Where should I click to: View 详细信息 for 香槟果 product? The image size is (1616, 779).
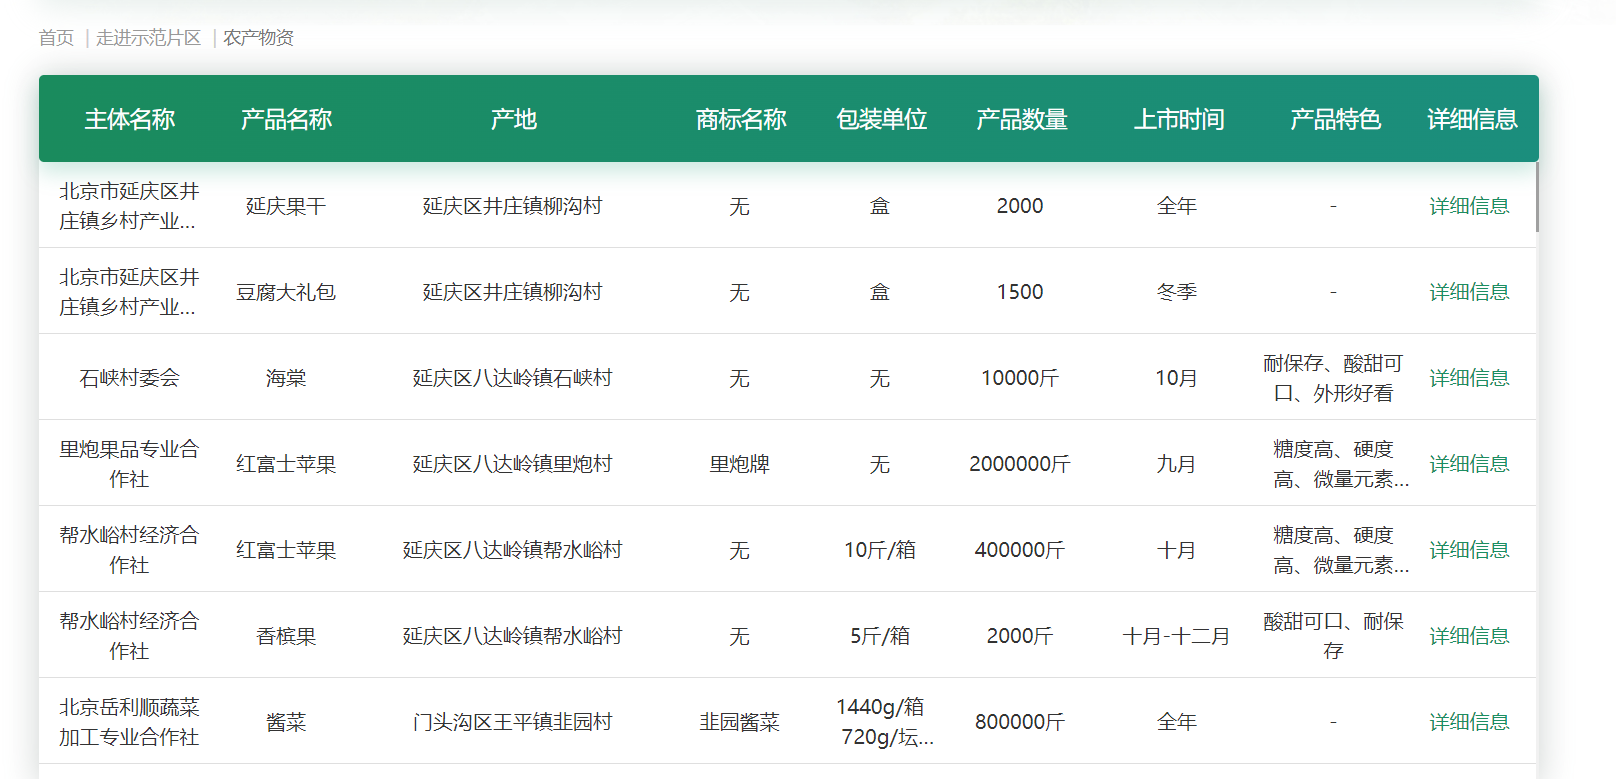pyautogui.click(x=1468, y=636)
